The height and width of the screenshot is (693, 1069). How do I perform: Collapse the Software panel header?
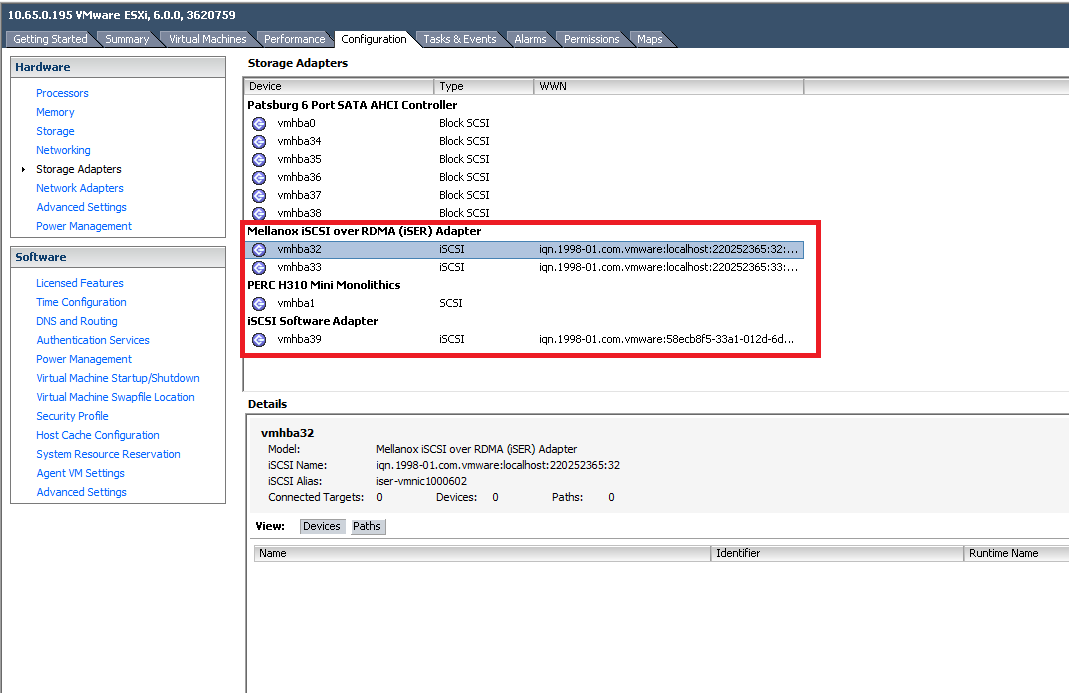pos(118,257)
